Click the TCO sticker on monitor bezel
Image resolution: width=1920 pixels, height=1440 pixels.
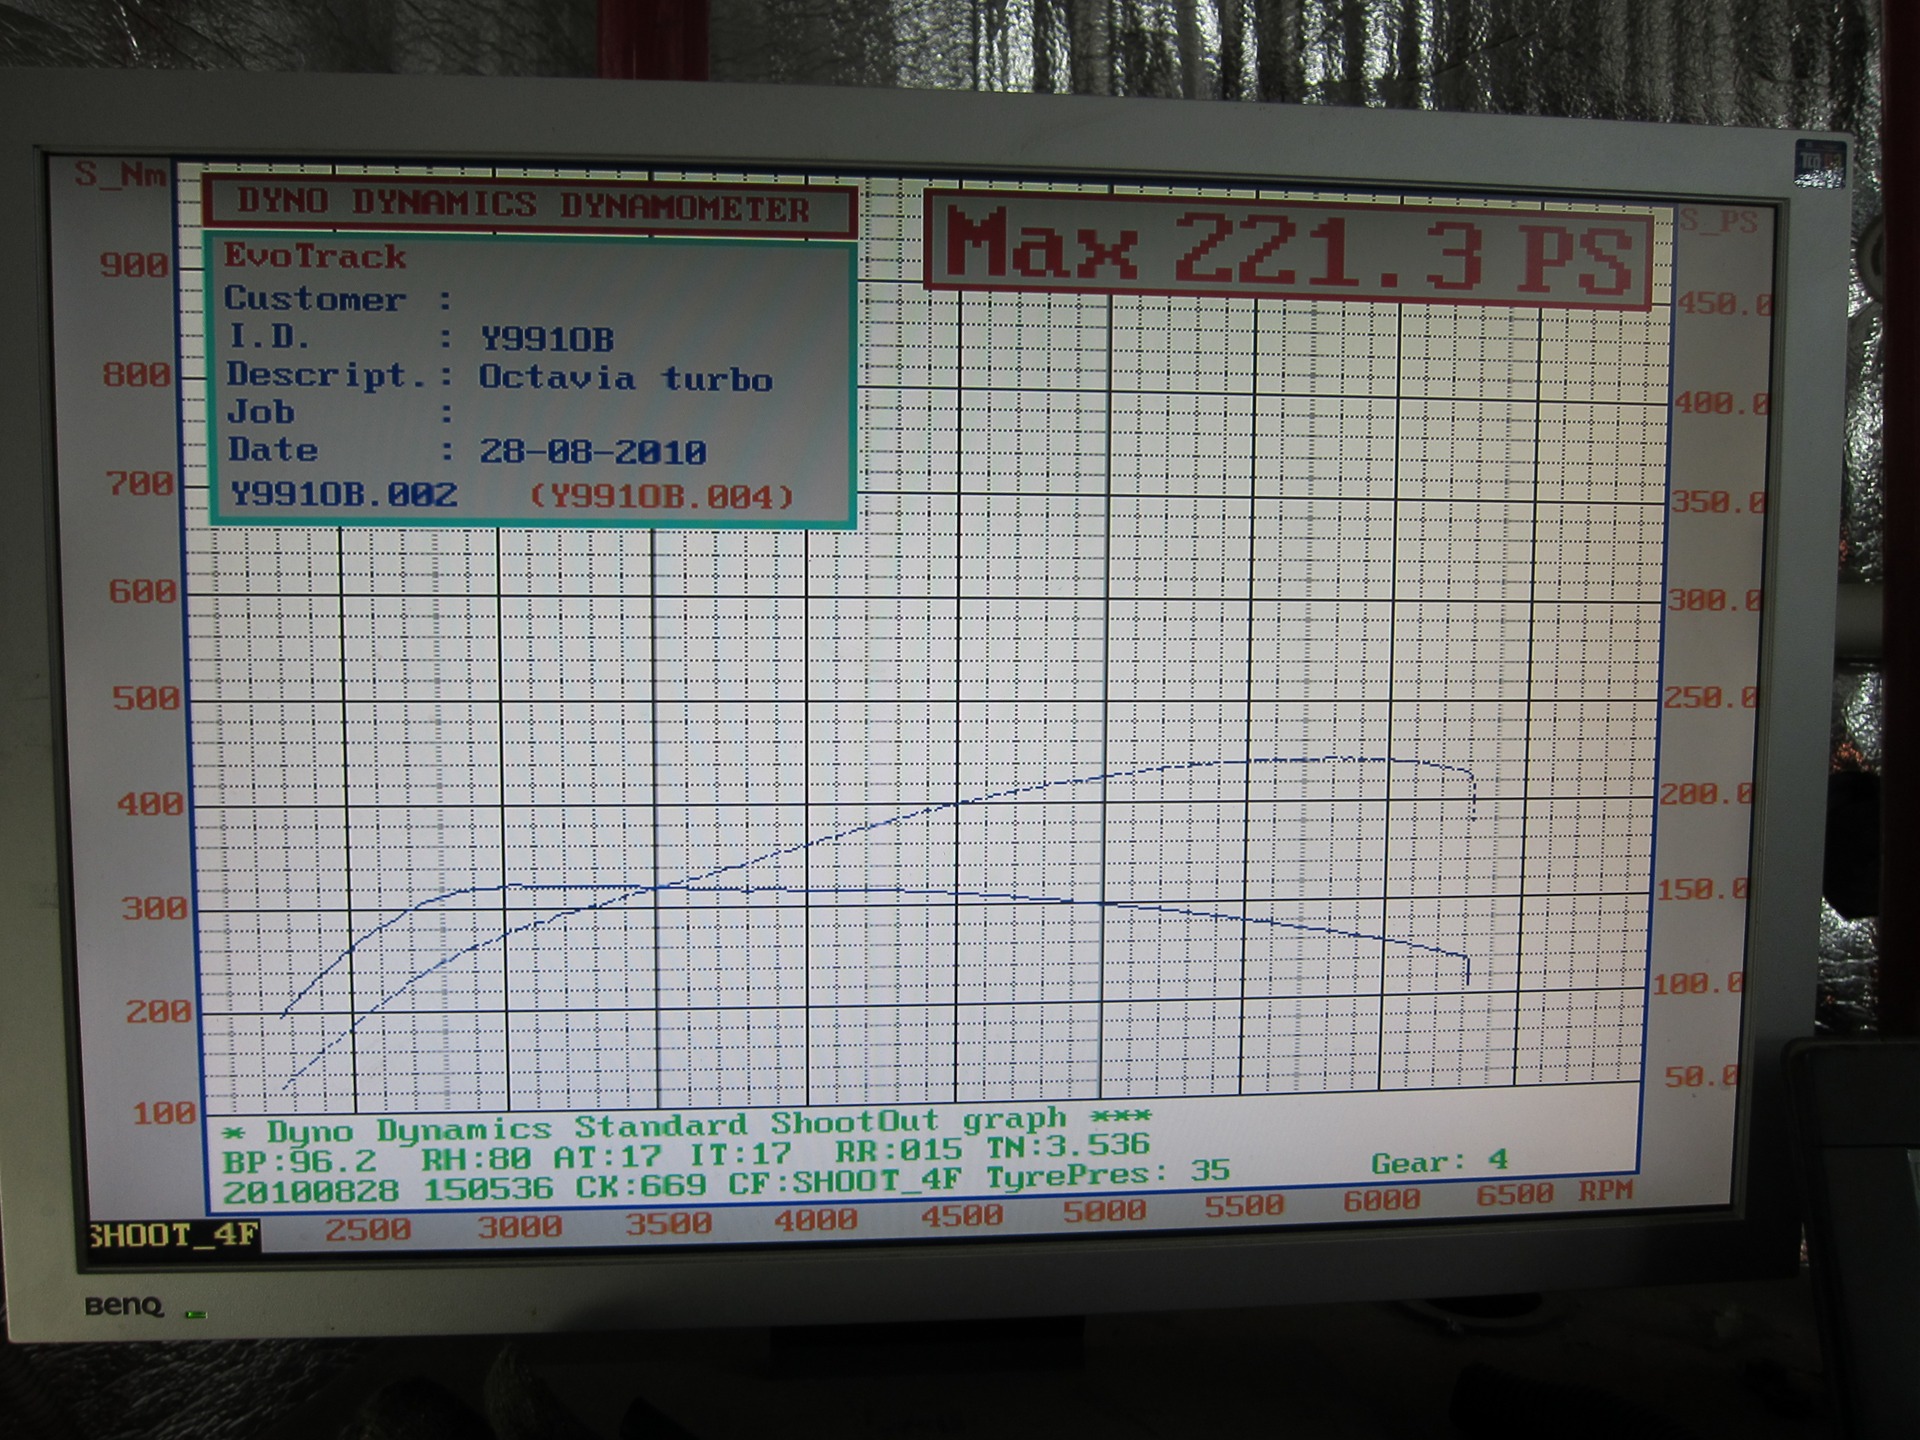(x=1819, y=166)
